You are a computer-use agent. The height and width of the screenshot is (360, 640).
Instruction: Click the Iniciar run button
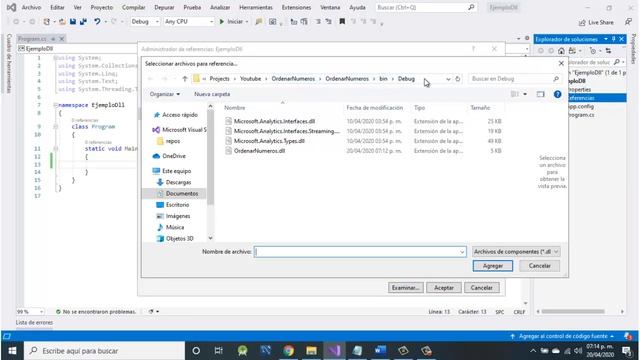[233, 22]
